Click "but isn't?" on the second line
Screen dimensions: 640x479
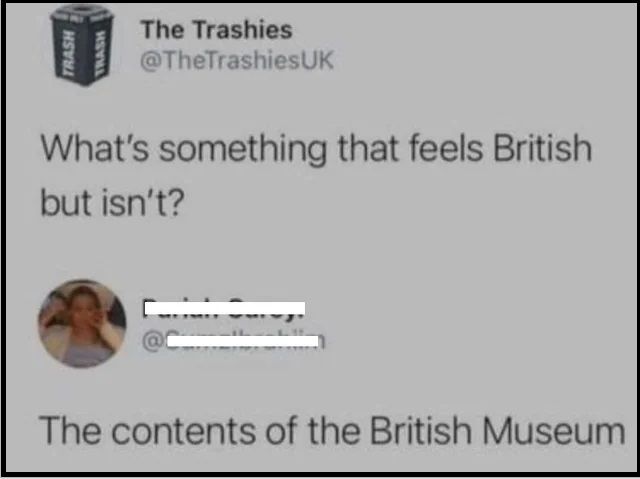[x=112, y=203]
